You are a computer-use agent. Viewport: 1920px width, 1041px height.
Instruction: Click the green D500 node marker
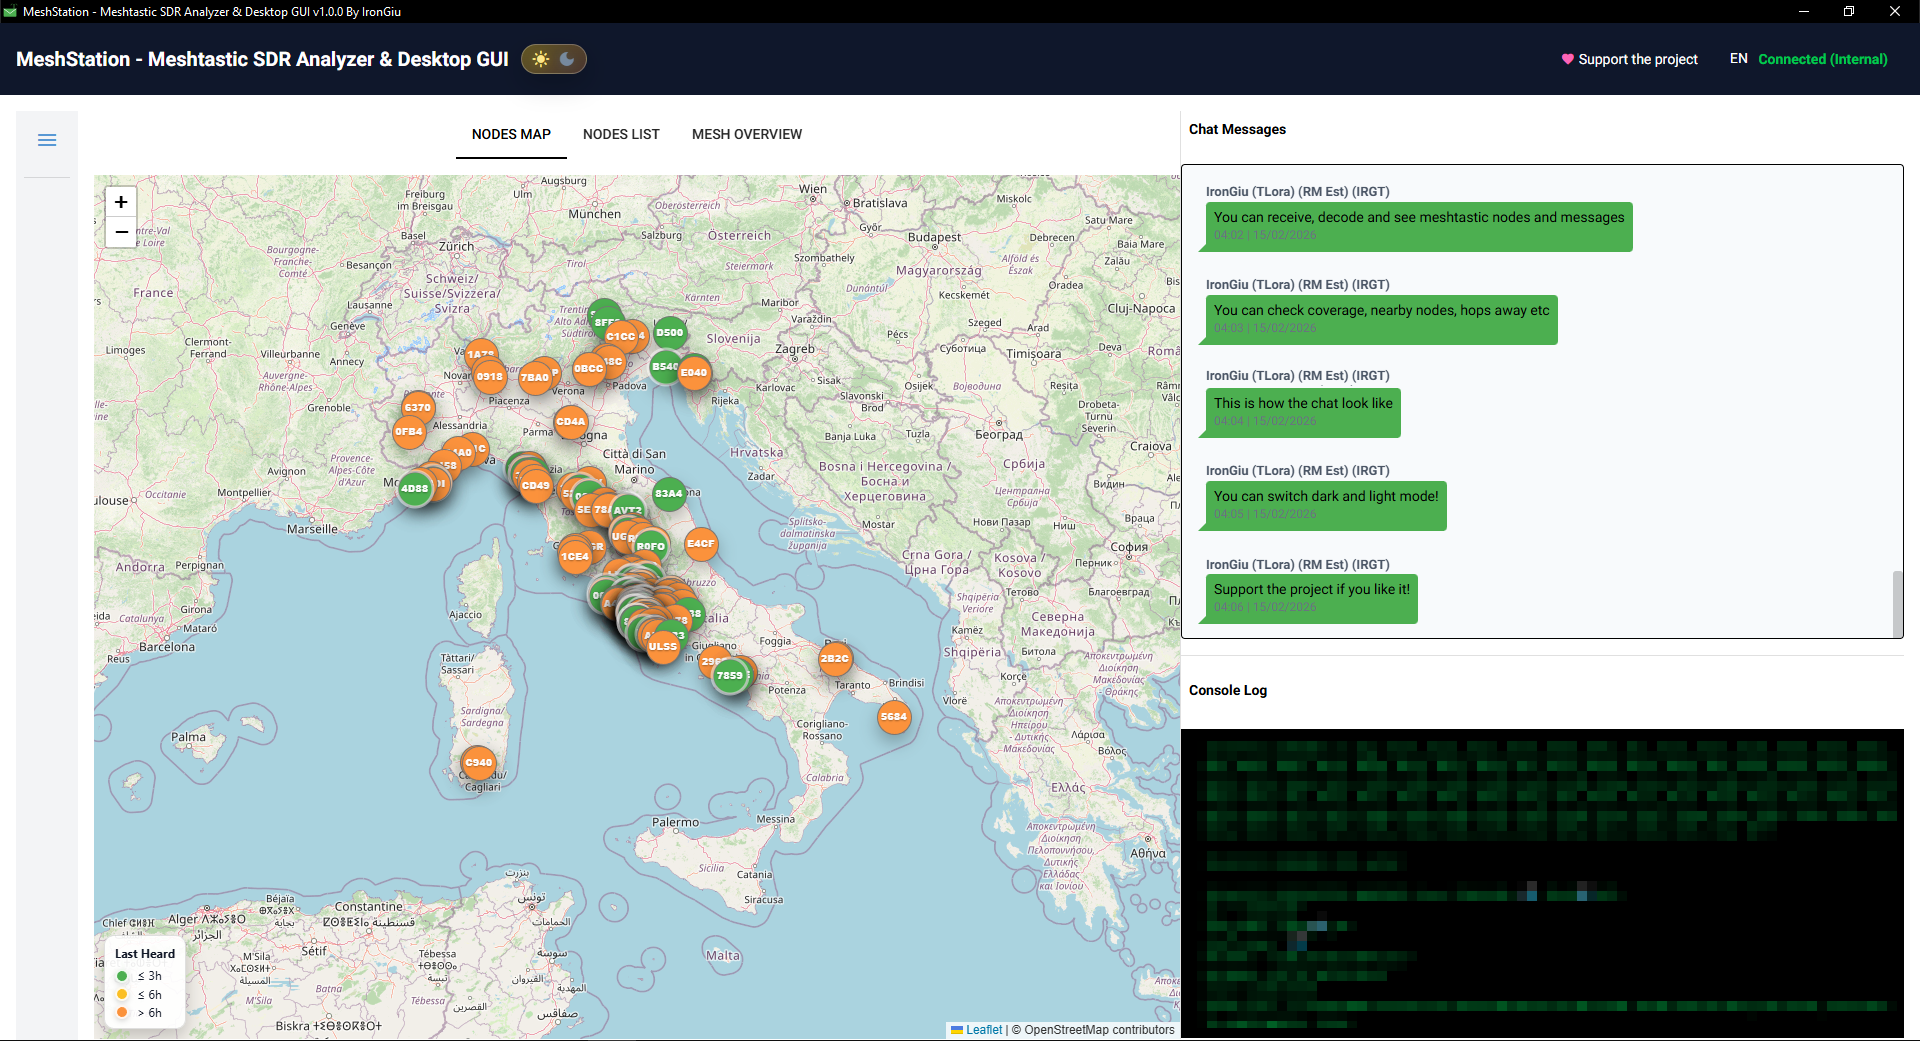click(x=670, y=333)
